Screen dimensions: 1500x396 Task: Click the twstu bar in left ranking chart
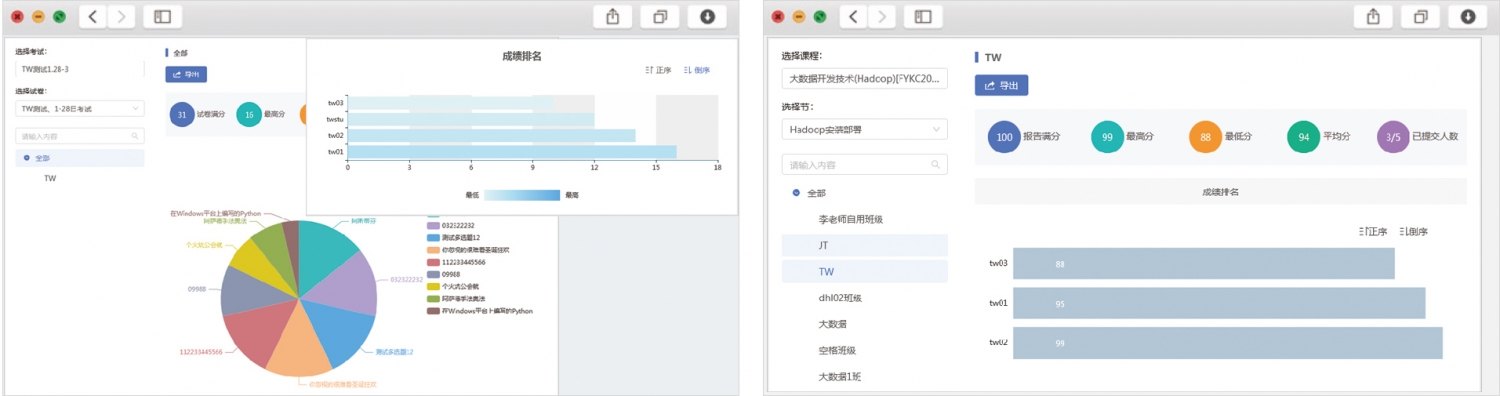tap(471, 119)
